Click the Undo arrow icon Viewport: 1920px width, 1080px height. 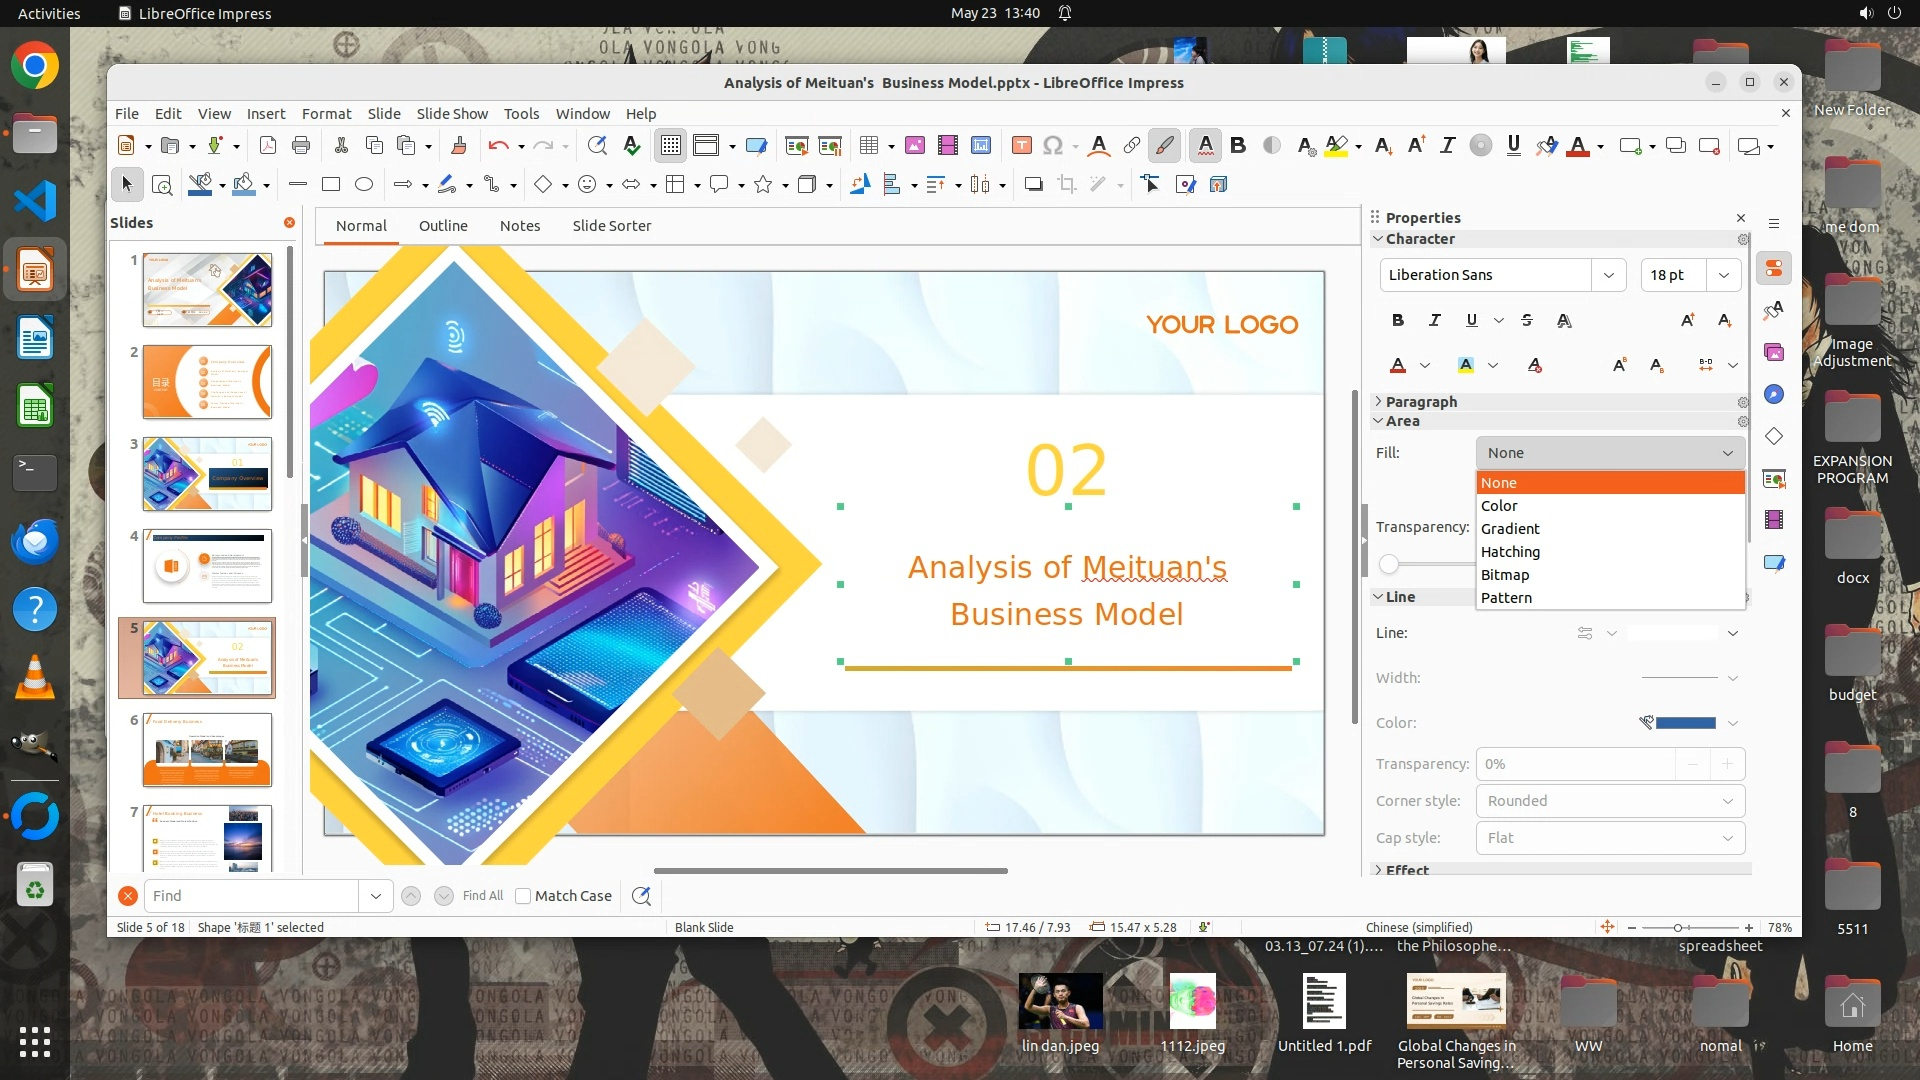(x=497, y=146)
